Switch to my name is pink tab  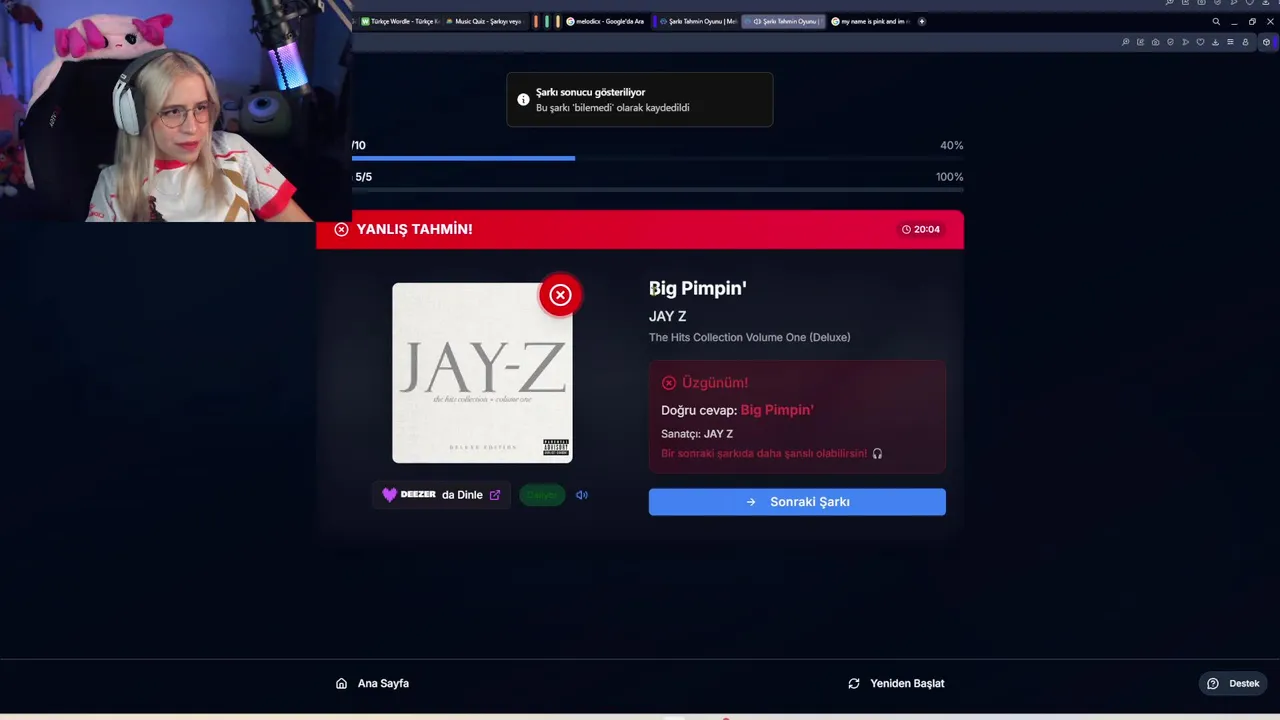pos(870,21)
